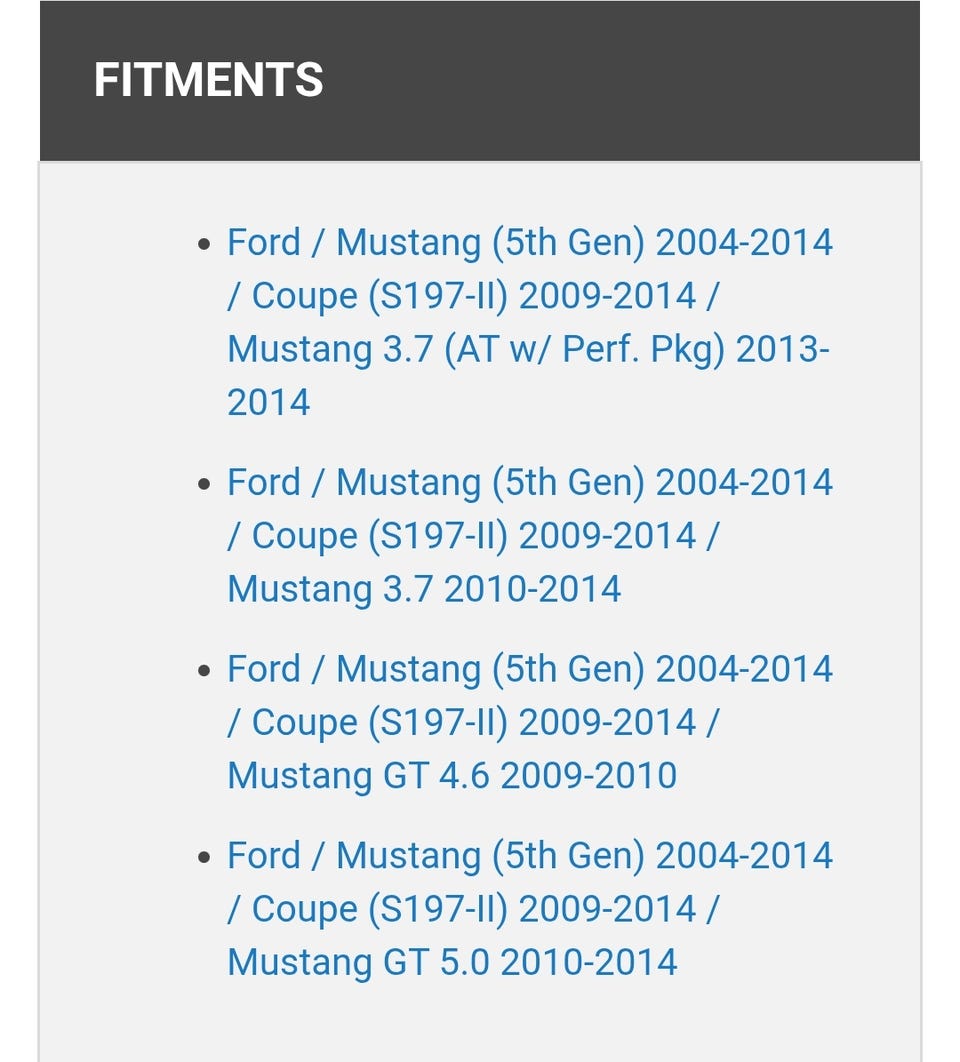
Task: Follow the Mustang GT 4.6 2009-2010 link
Action: coord(452,775)
